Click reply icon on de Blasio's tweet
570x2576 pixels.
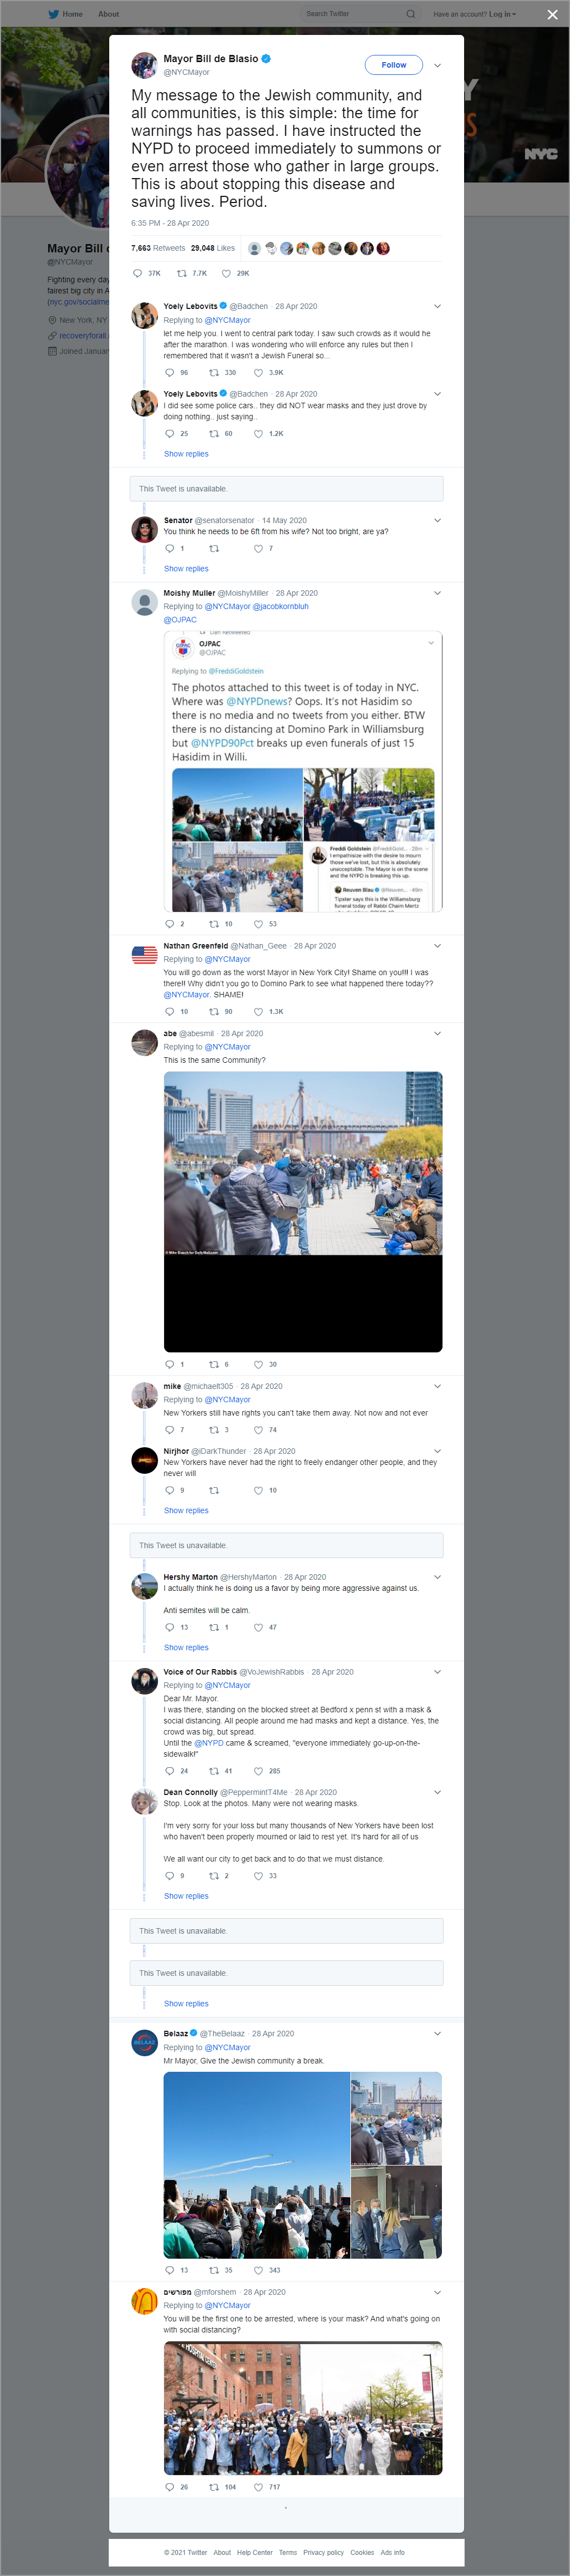pyautogui.click(x=138, y=273)
